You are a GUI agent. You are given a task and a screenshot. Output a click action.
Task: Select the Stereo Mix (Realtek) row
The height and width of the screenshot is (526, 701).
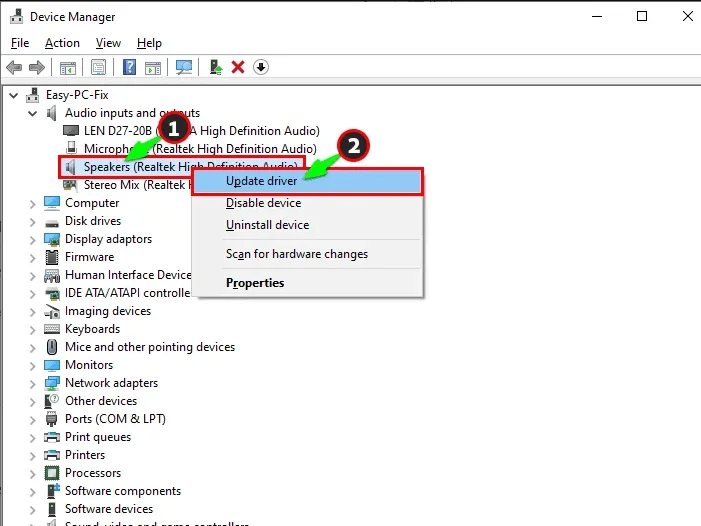[x=127, y=185]
